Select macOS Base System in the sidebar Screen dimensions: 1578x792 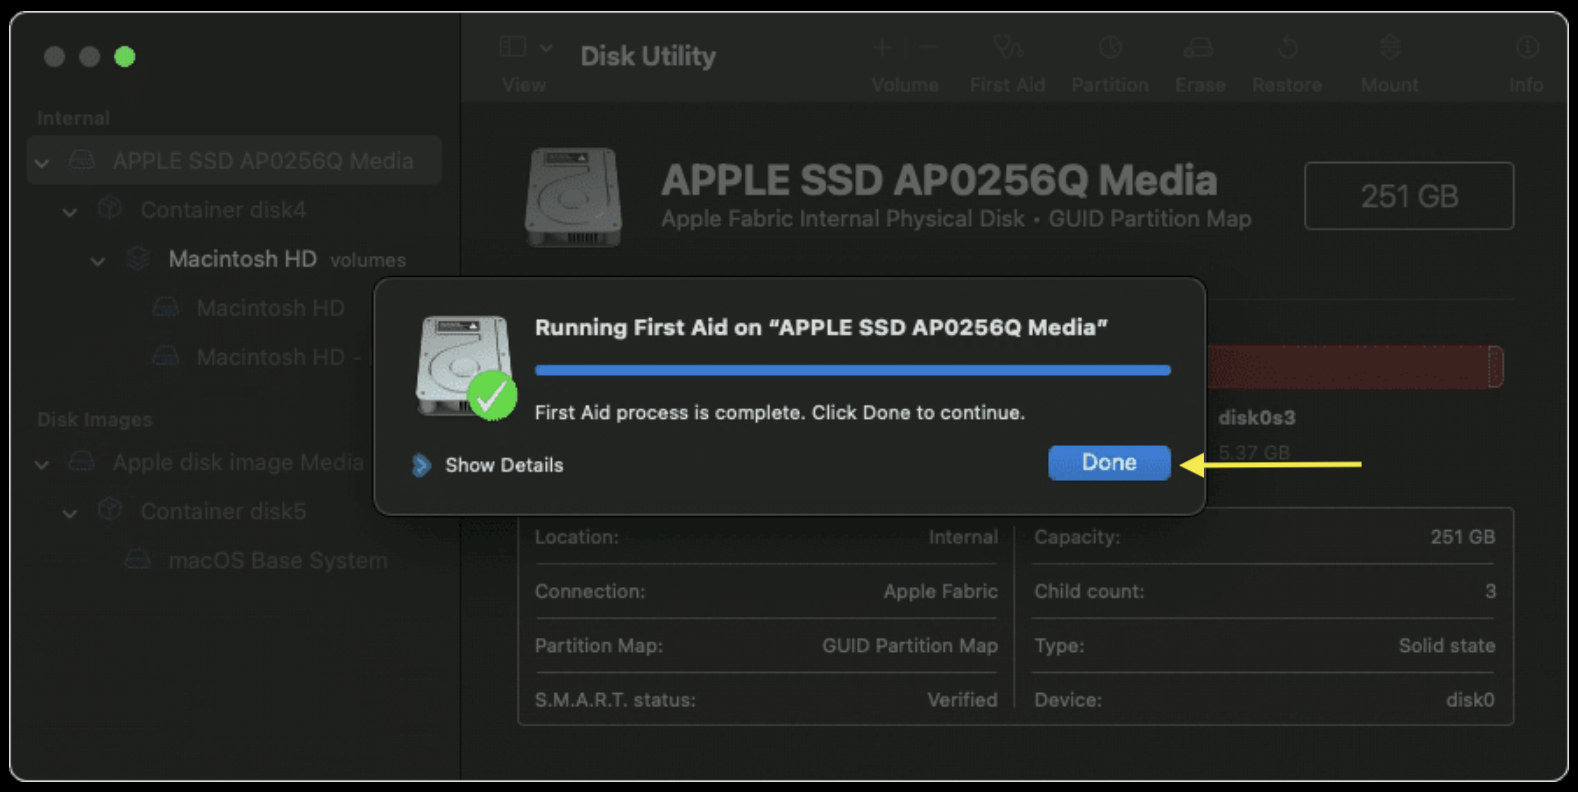(x=277, y=561)
